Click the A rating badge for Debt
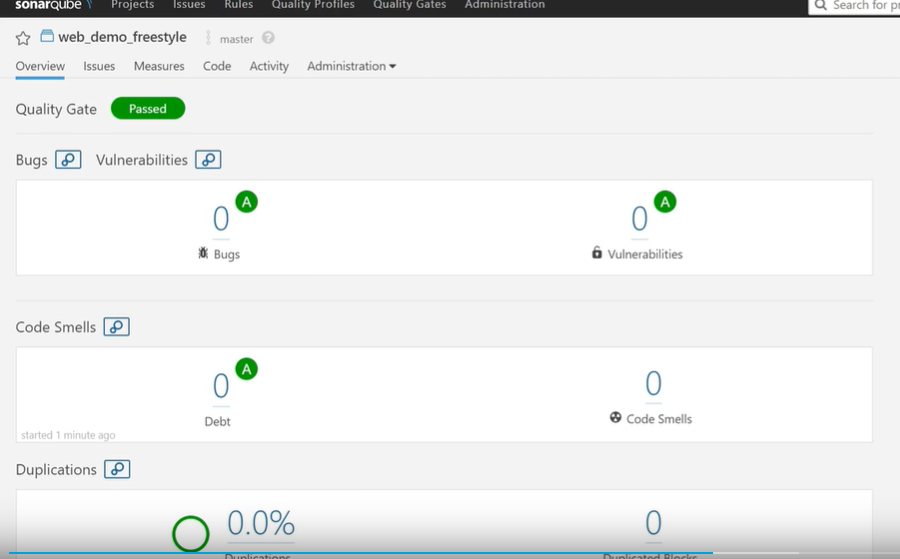Screen dimensions: 900x559 pyautogui.click(x=247, y=369)
